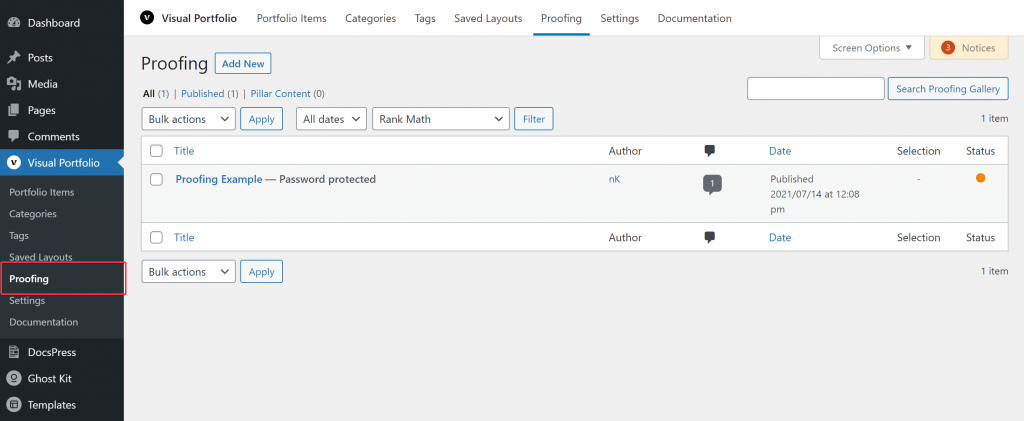The height and width of the screenshot is (421, 1024).
Task: Open the top Bulk actions dropdown
Action: (188, 119)
